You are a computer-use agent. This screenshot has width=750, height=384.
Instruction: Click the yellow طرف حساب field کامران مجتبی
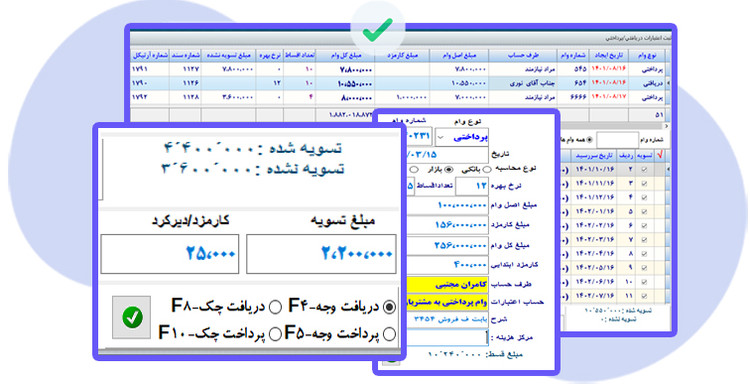coord(447,285)
